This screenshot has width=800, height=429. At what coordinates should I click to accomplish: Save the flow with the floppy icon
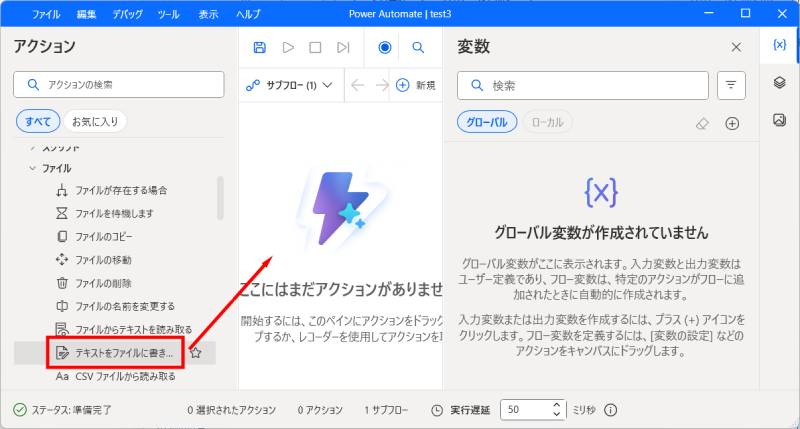pos(260,47)
